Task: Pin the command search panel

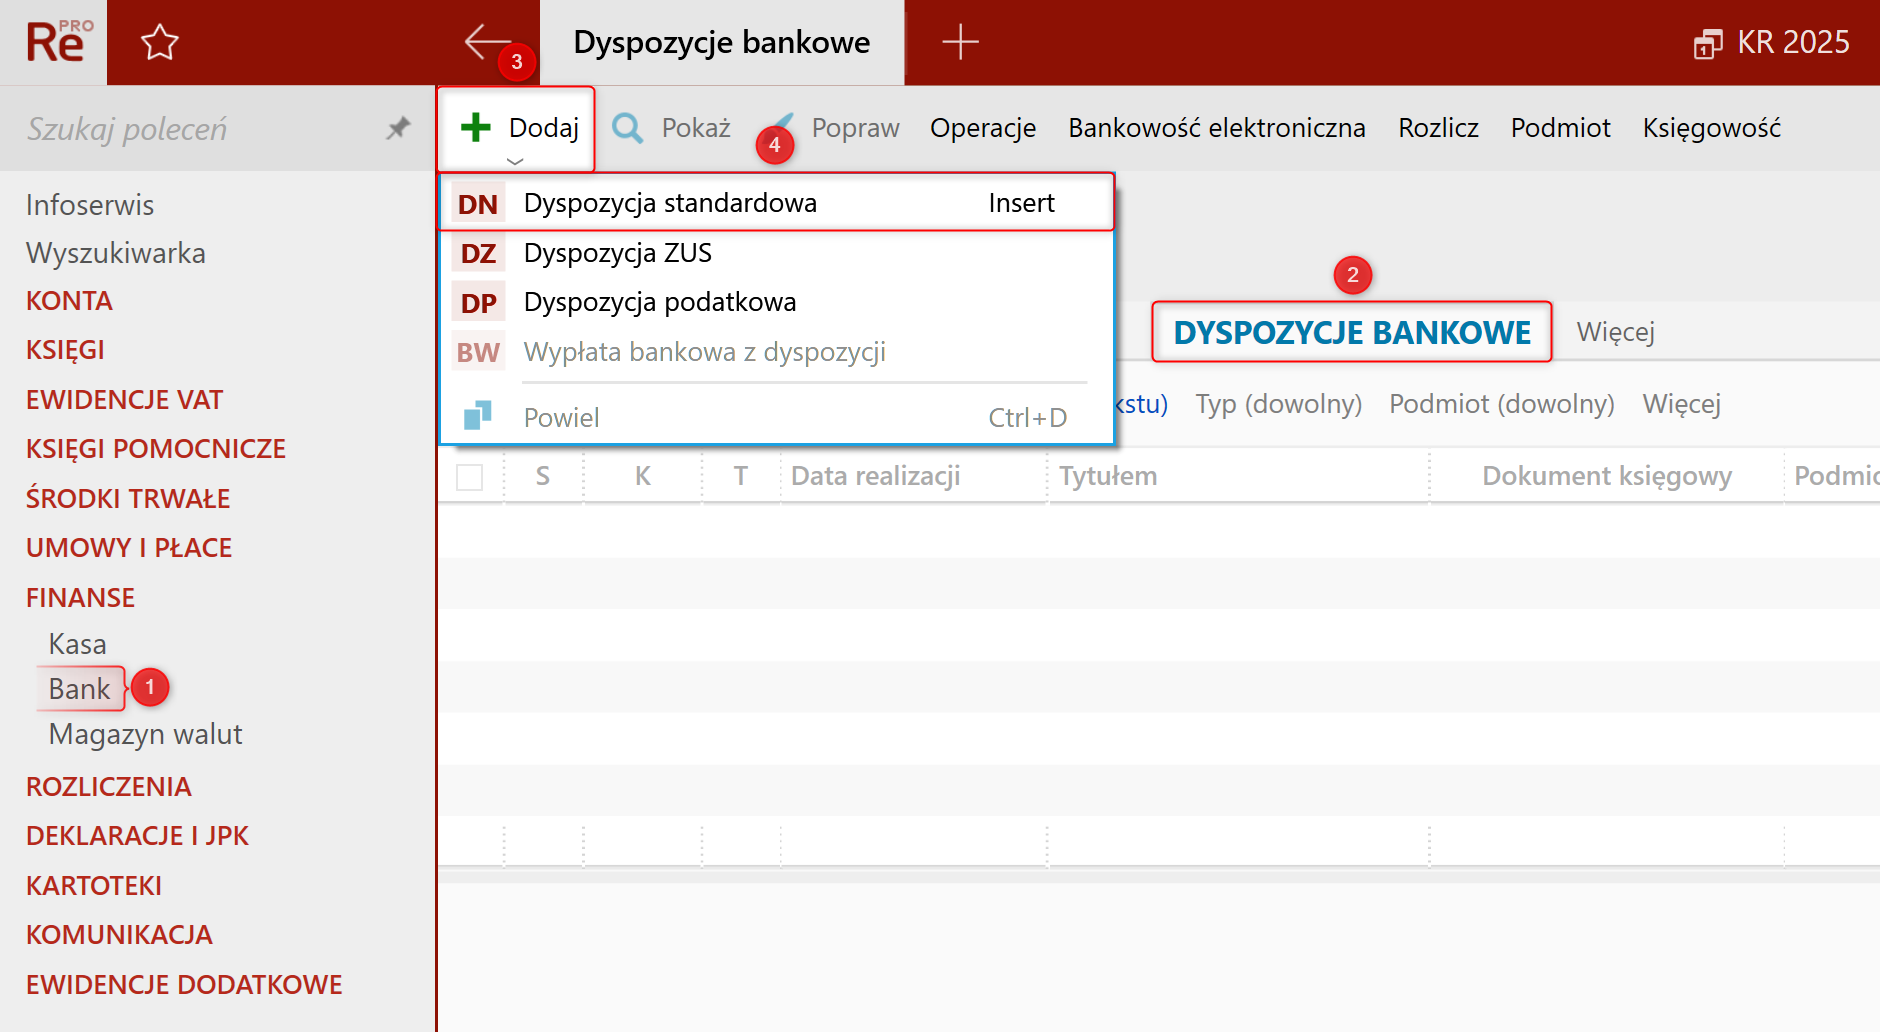Action: [398, 128]
